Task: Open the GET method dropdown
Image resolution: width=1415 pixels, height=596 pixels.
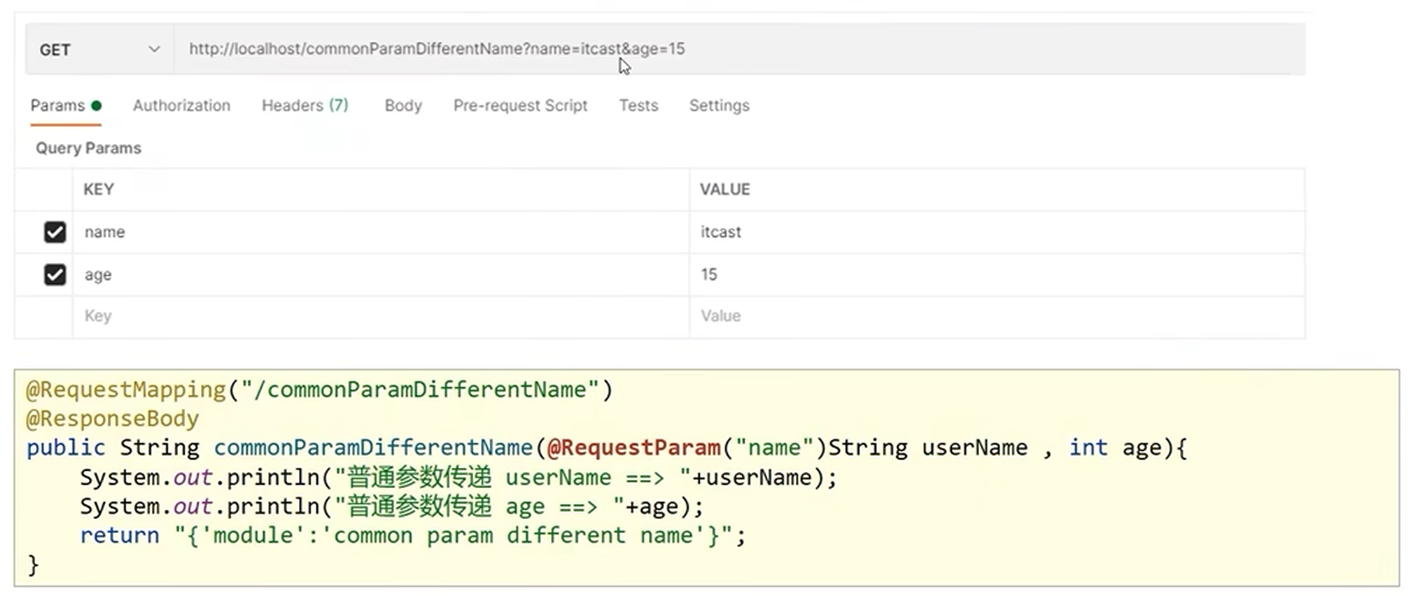Action: (99, 49)
